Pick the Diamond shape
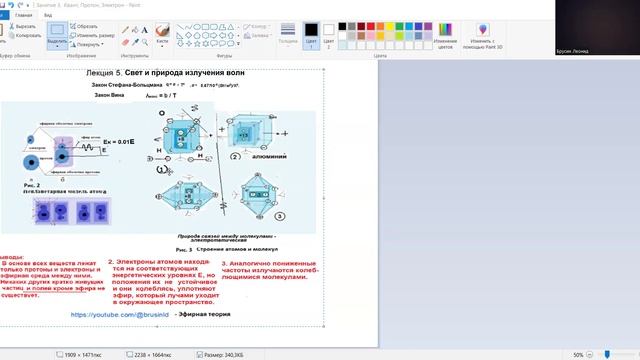Viewport: 640px width, 360px height. pyautogui.click(x=188, y=36)
